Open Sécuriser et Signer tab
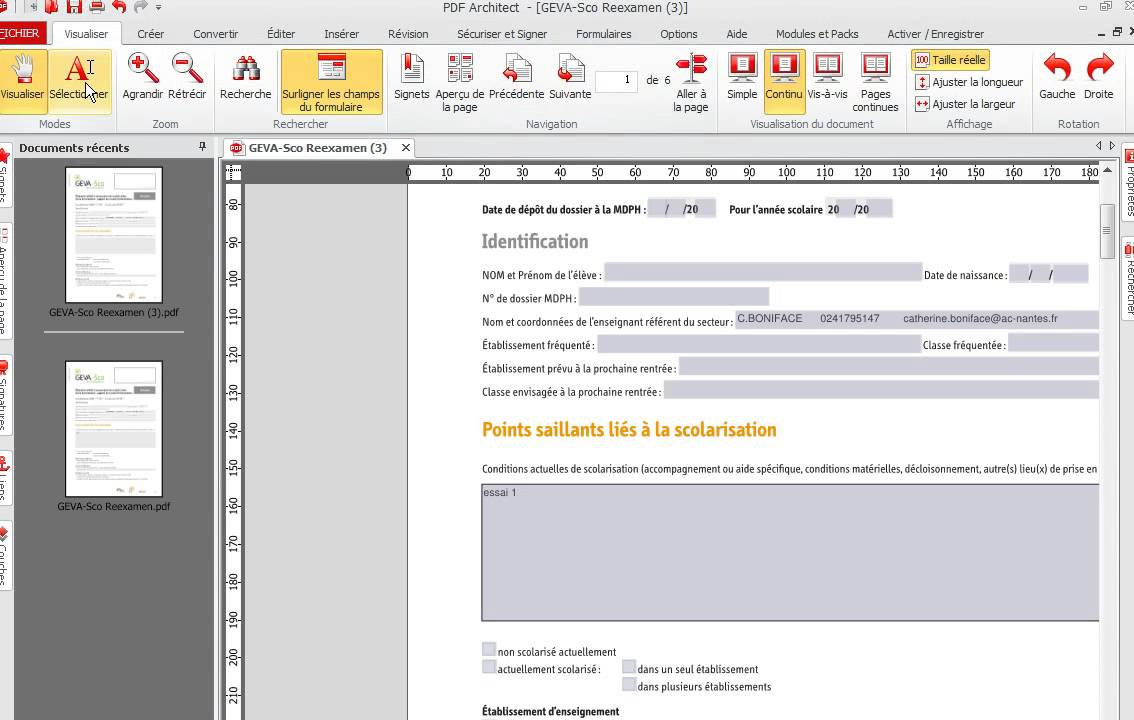Viewport: 1134px width, 720px height. (502, 34)
